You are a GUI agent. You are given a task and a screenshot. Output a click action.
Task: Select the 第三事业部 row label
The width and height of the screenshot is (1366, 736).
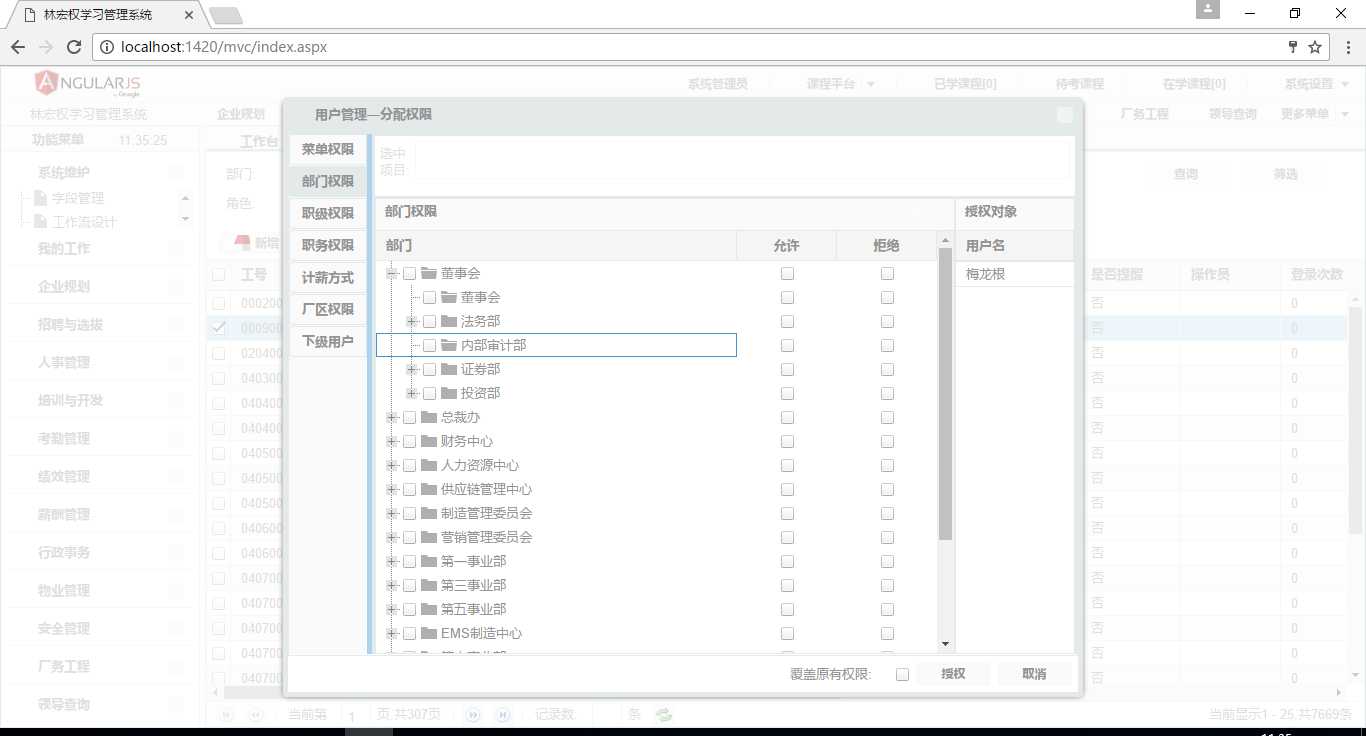[x=473, y=585]
